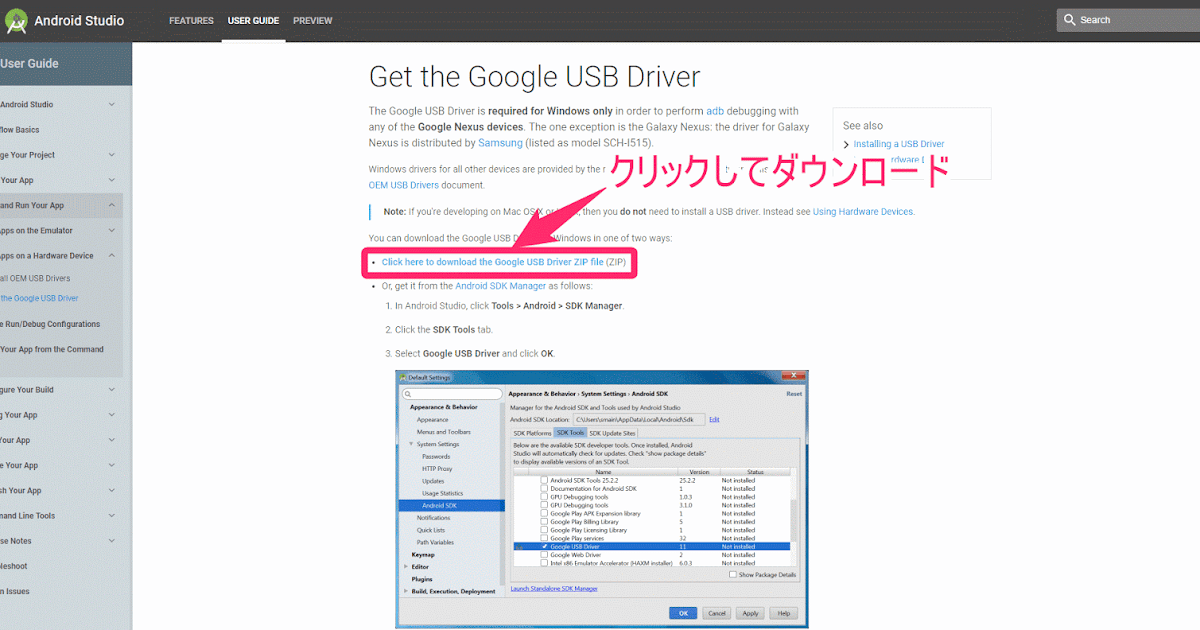The width and height of the screenshot is (1200, 630).
Task: Select Keymap in the dialog tree
Action: tap(423, 554)
